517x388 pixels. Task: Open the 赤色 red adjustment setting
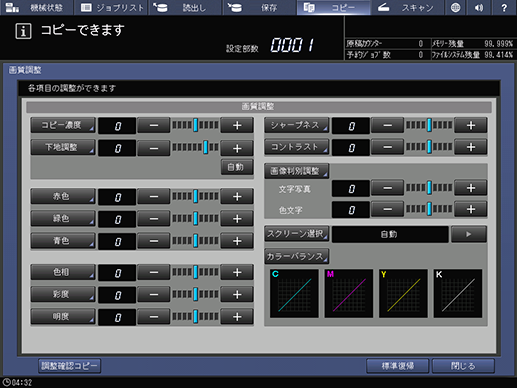(63, 196)
